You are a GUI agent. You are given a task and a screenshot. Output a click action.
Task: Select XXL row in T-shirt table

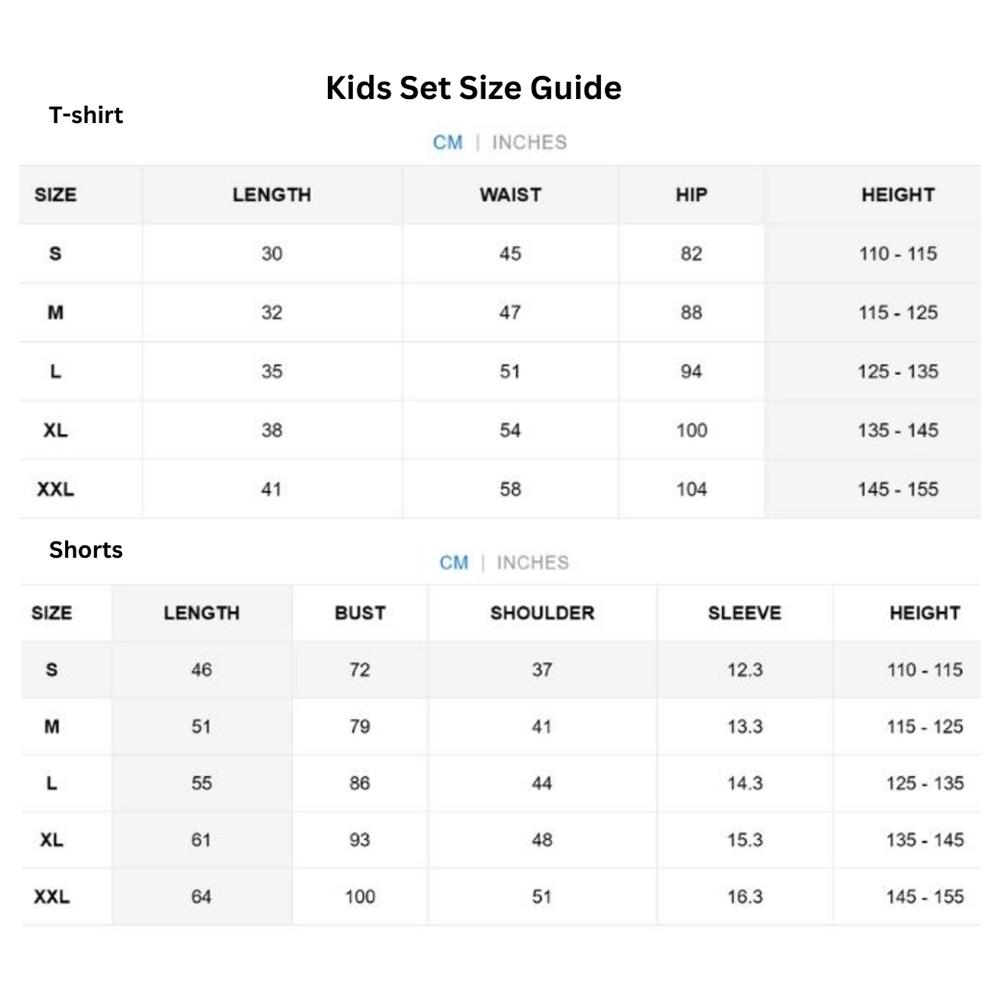point(500,489)
